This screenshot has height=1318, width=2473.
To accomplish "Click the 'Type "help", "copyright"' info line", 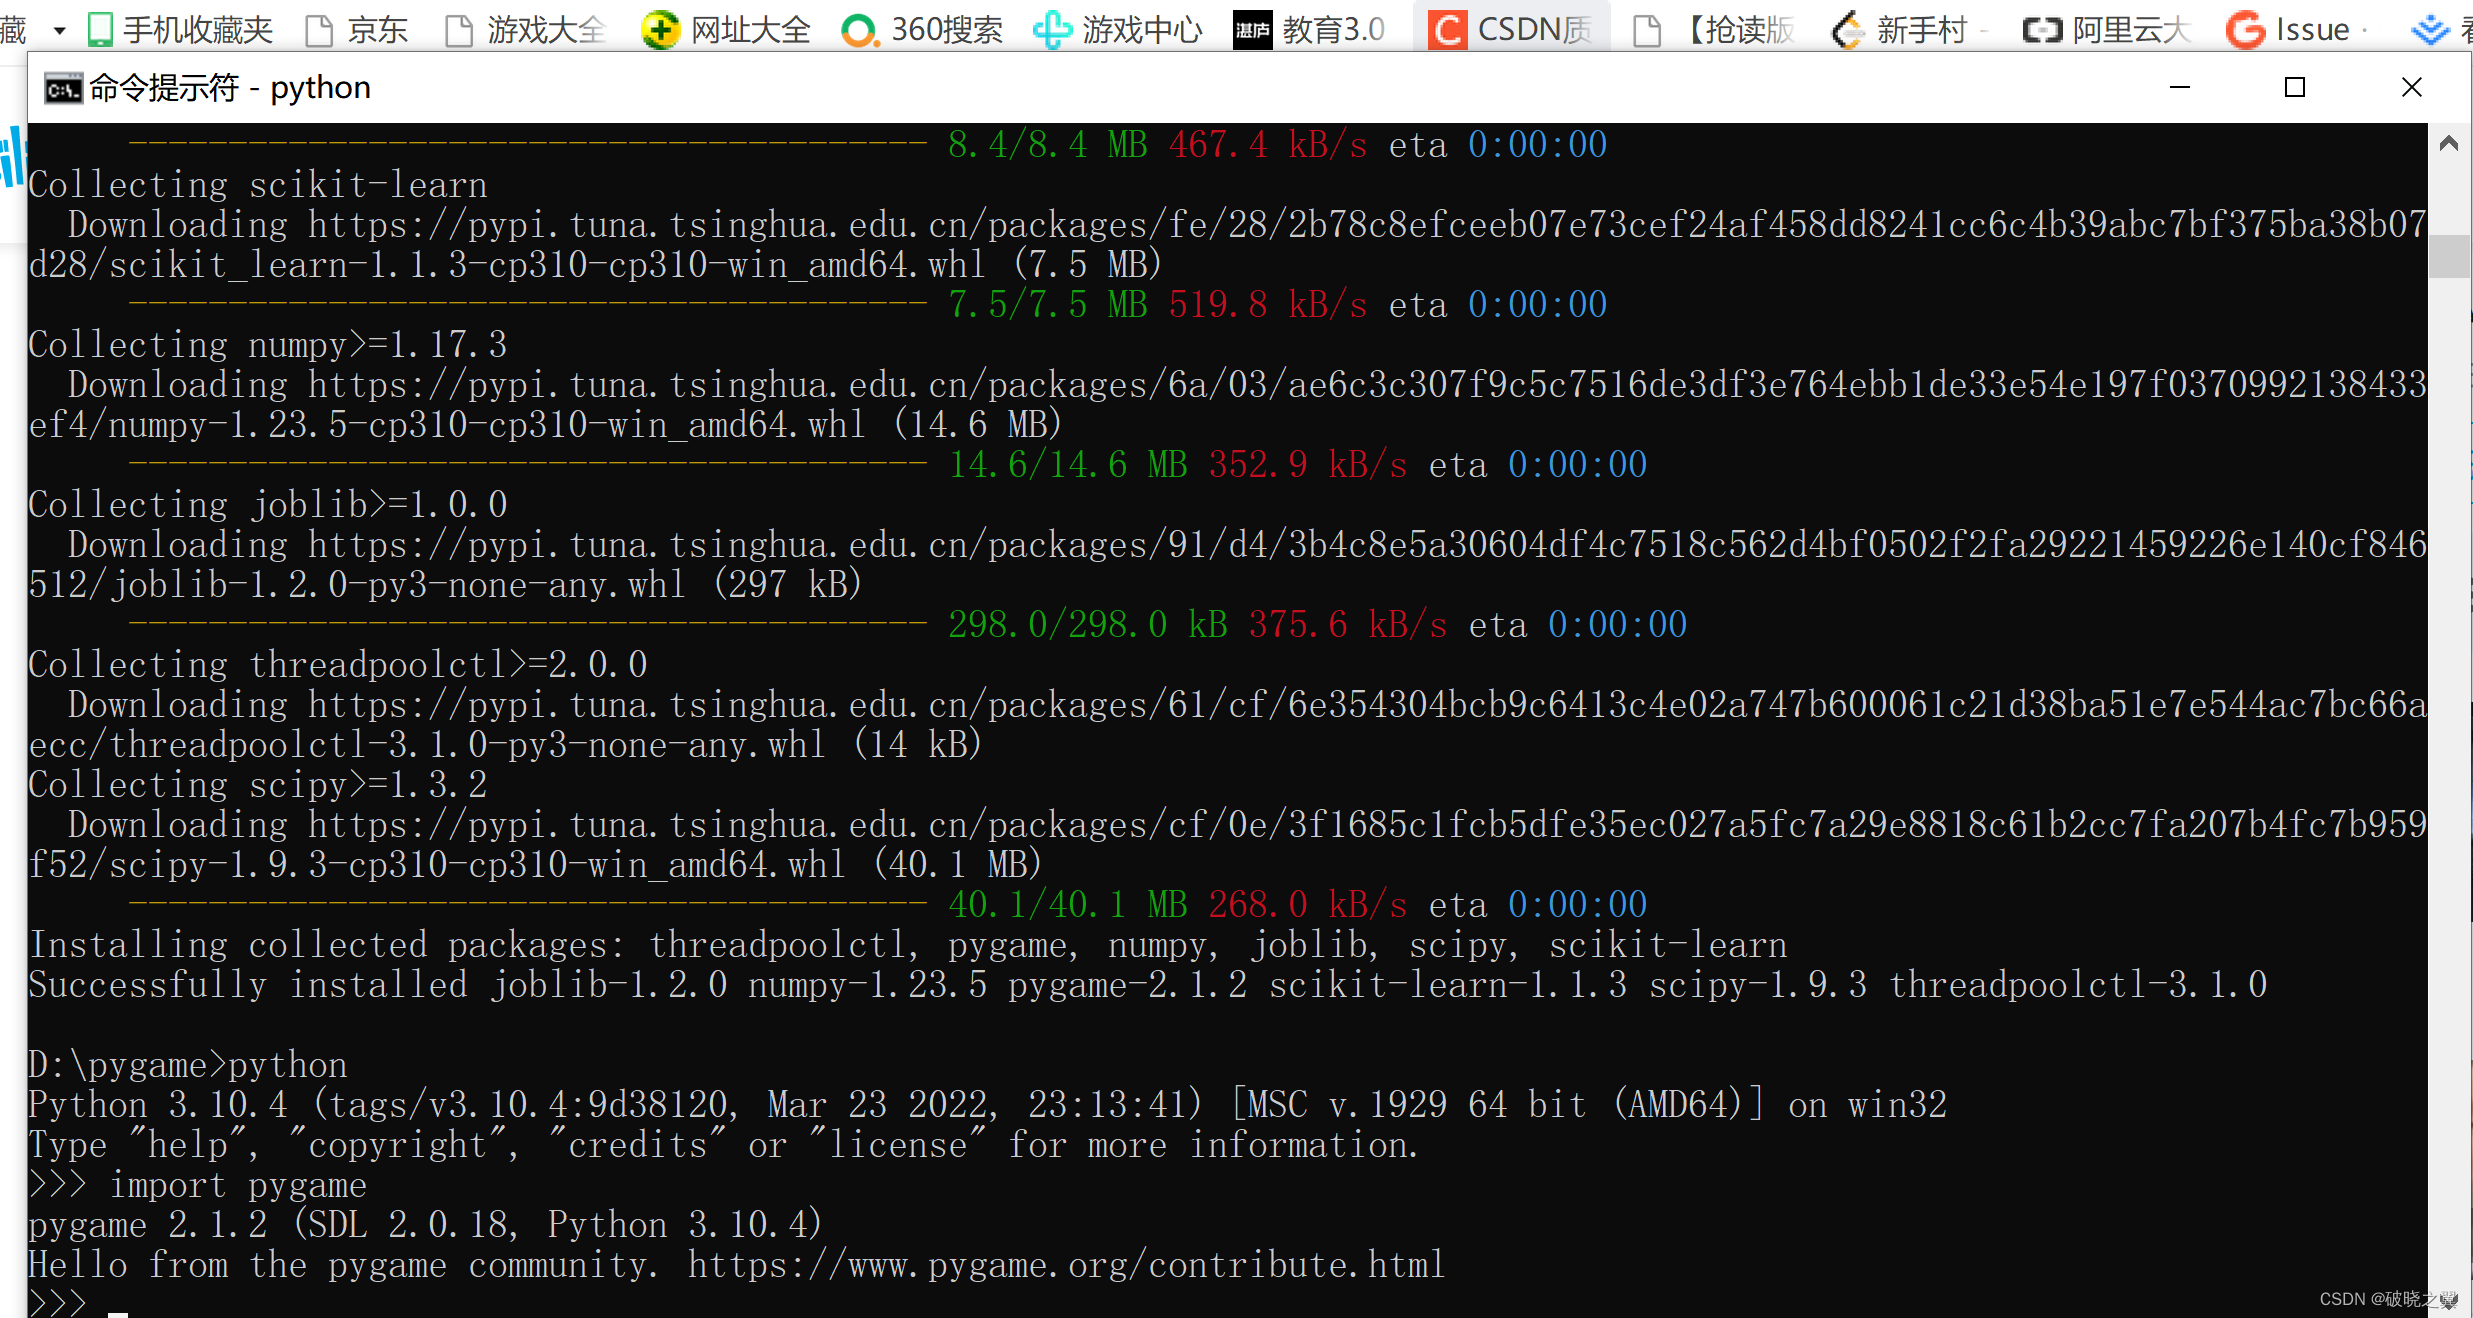I will [723, 1145].
